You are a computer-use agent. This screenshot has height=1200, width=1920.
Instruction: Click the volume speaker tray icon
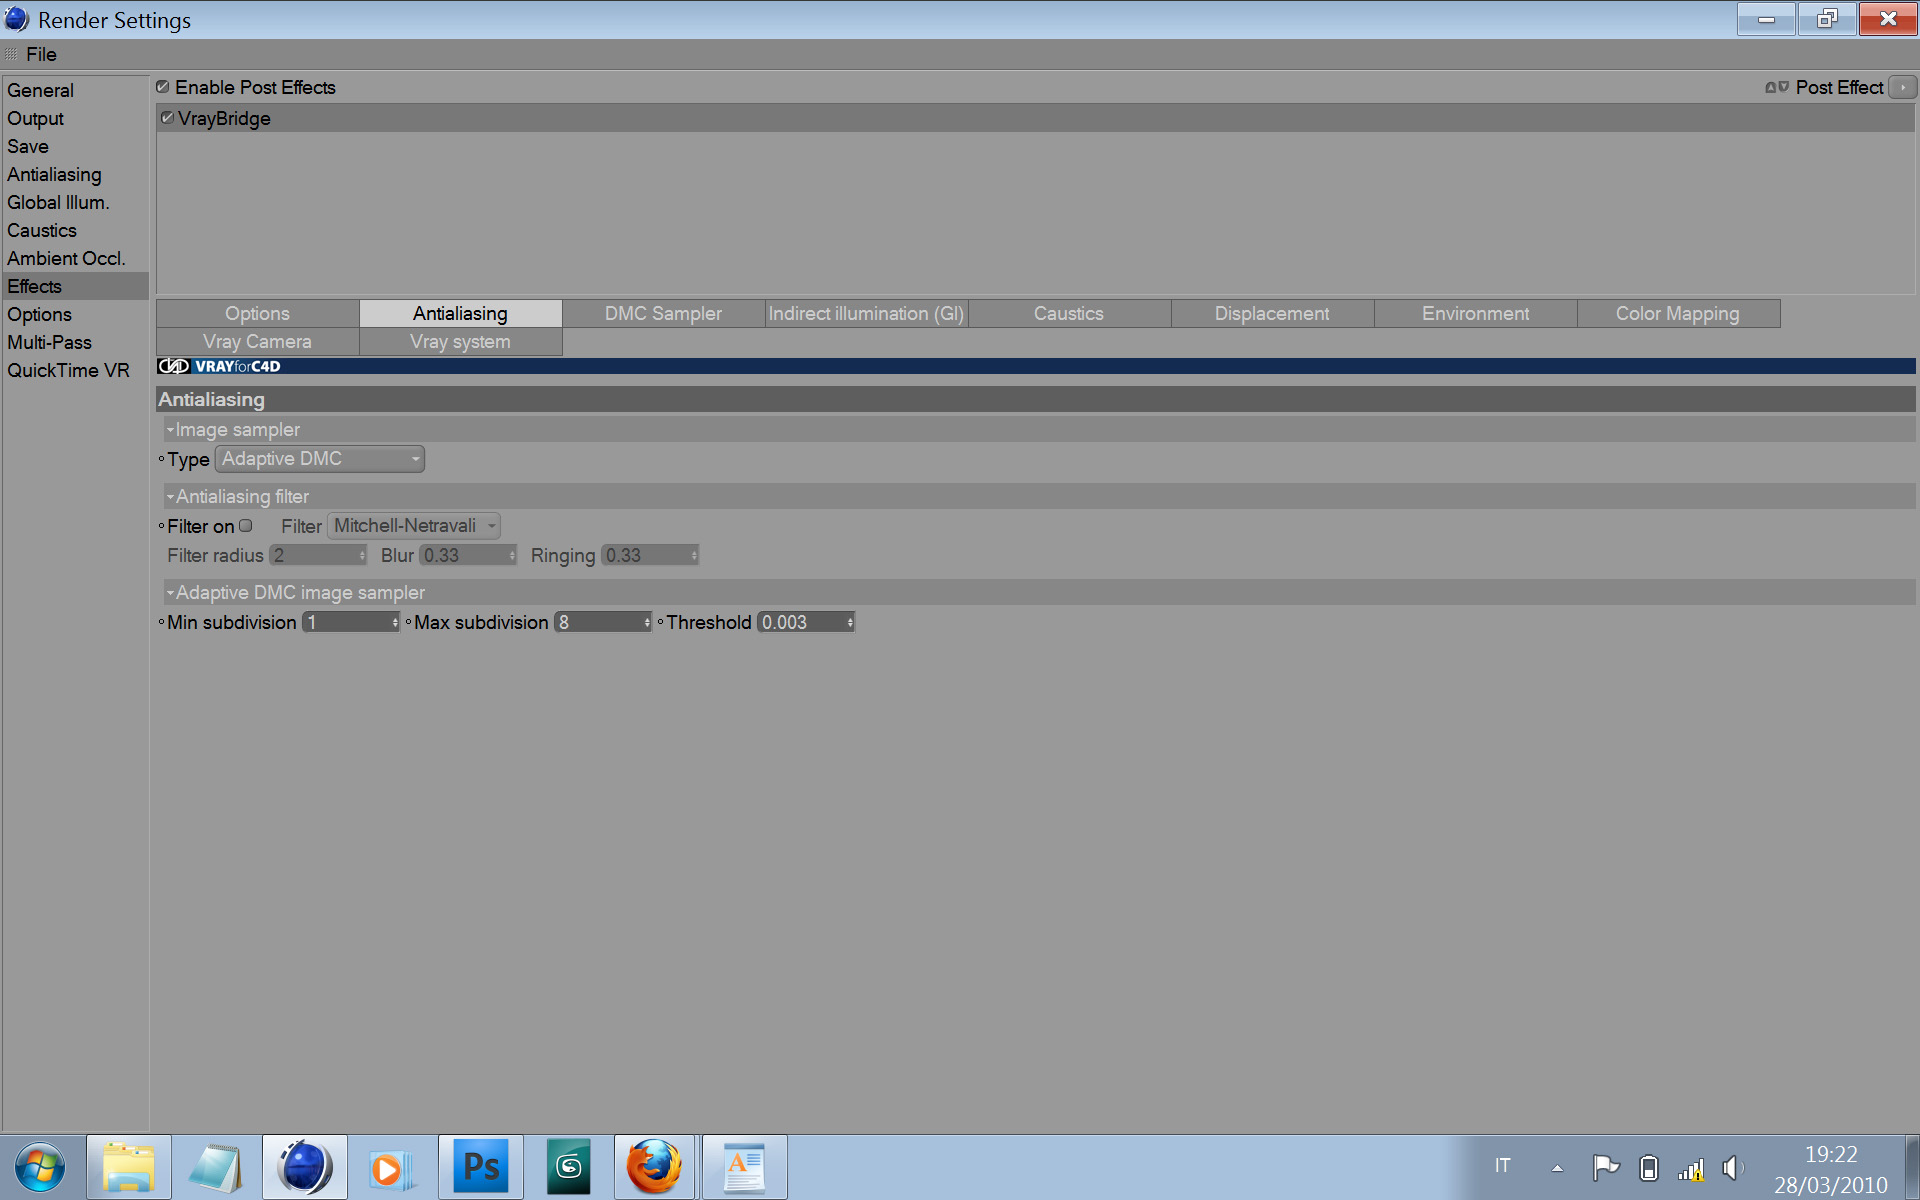click(1732, 1167)
